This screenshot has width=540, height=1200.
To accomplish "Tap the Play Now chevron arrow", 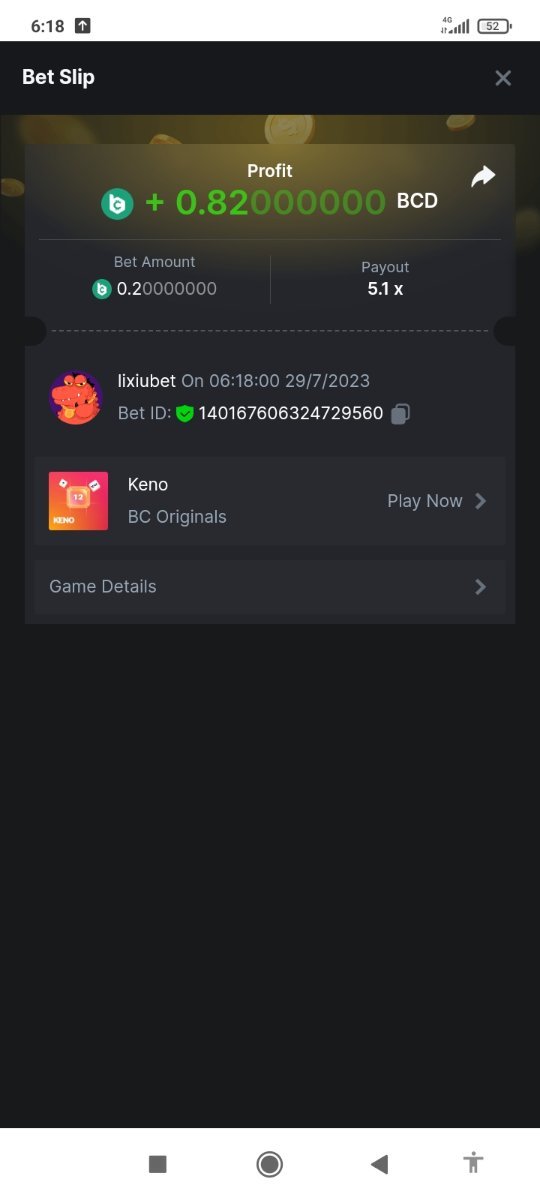I will 481,501.
